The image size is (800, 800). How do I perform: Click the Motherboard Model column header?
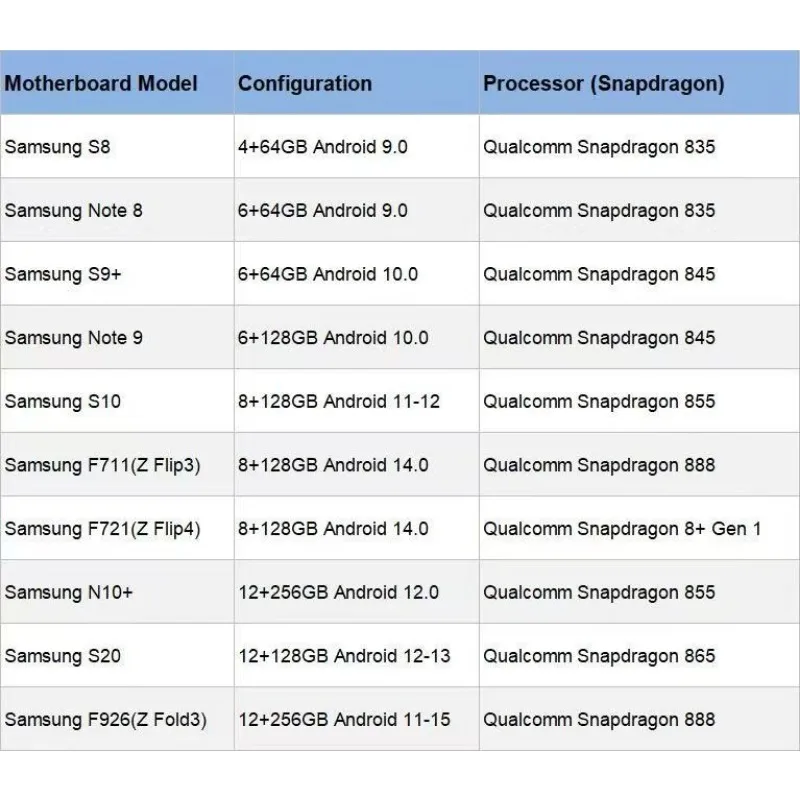coord(101,83)
